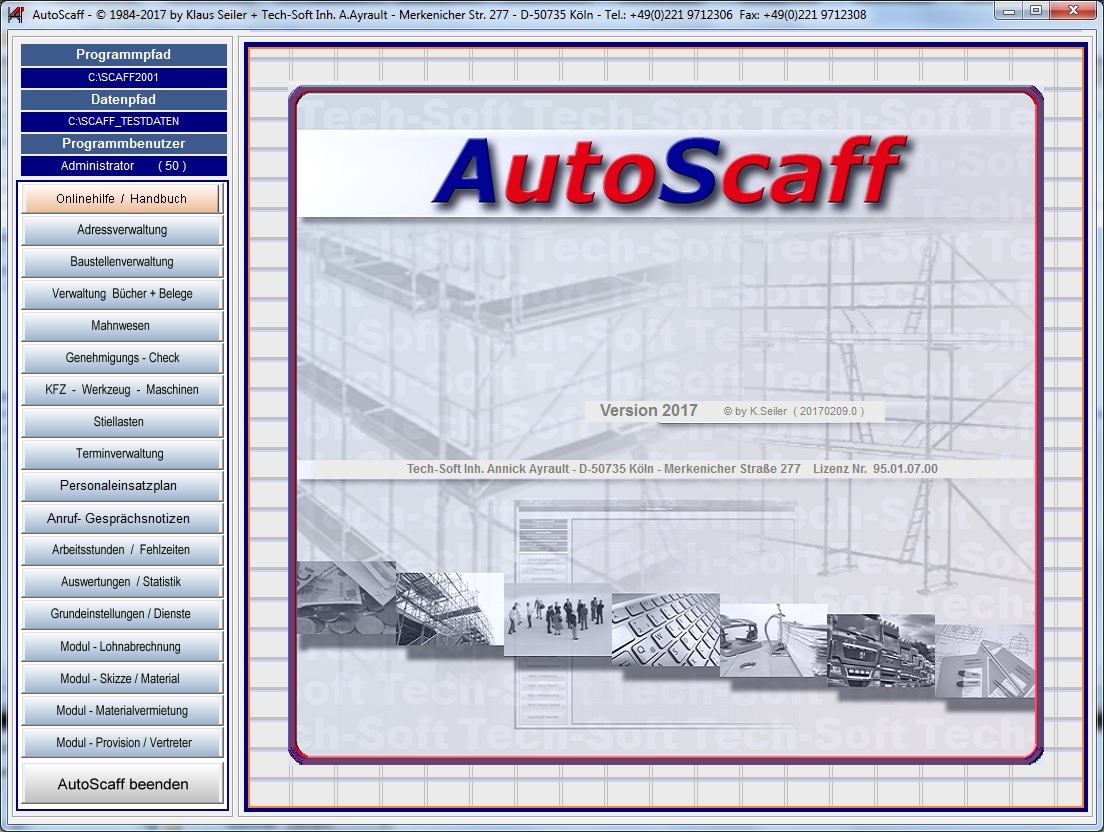This screenshot has width=1104, height=832.
Task: Open Modul - Materialvermietung
Action: point(122,710)
